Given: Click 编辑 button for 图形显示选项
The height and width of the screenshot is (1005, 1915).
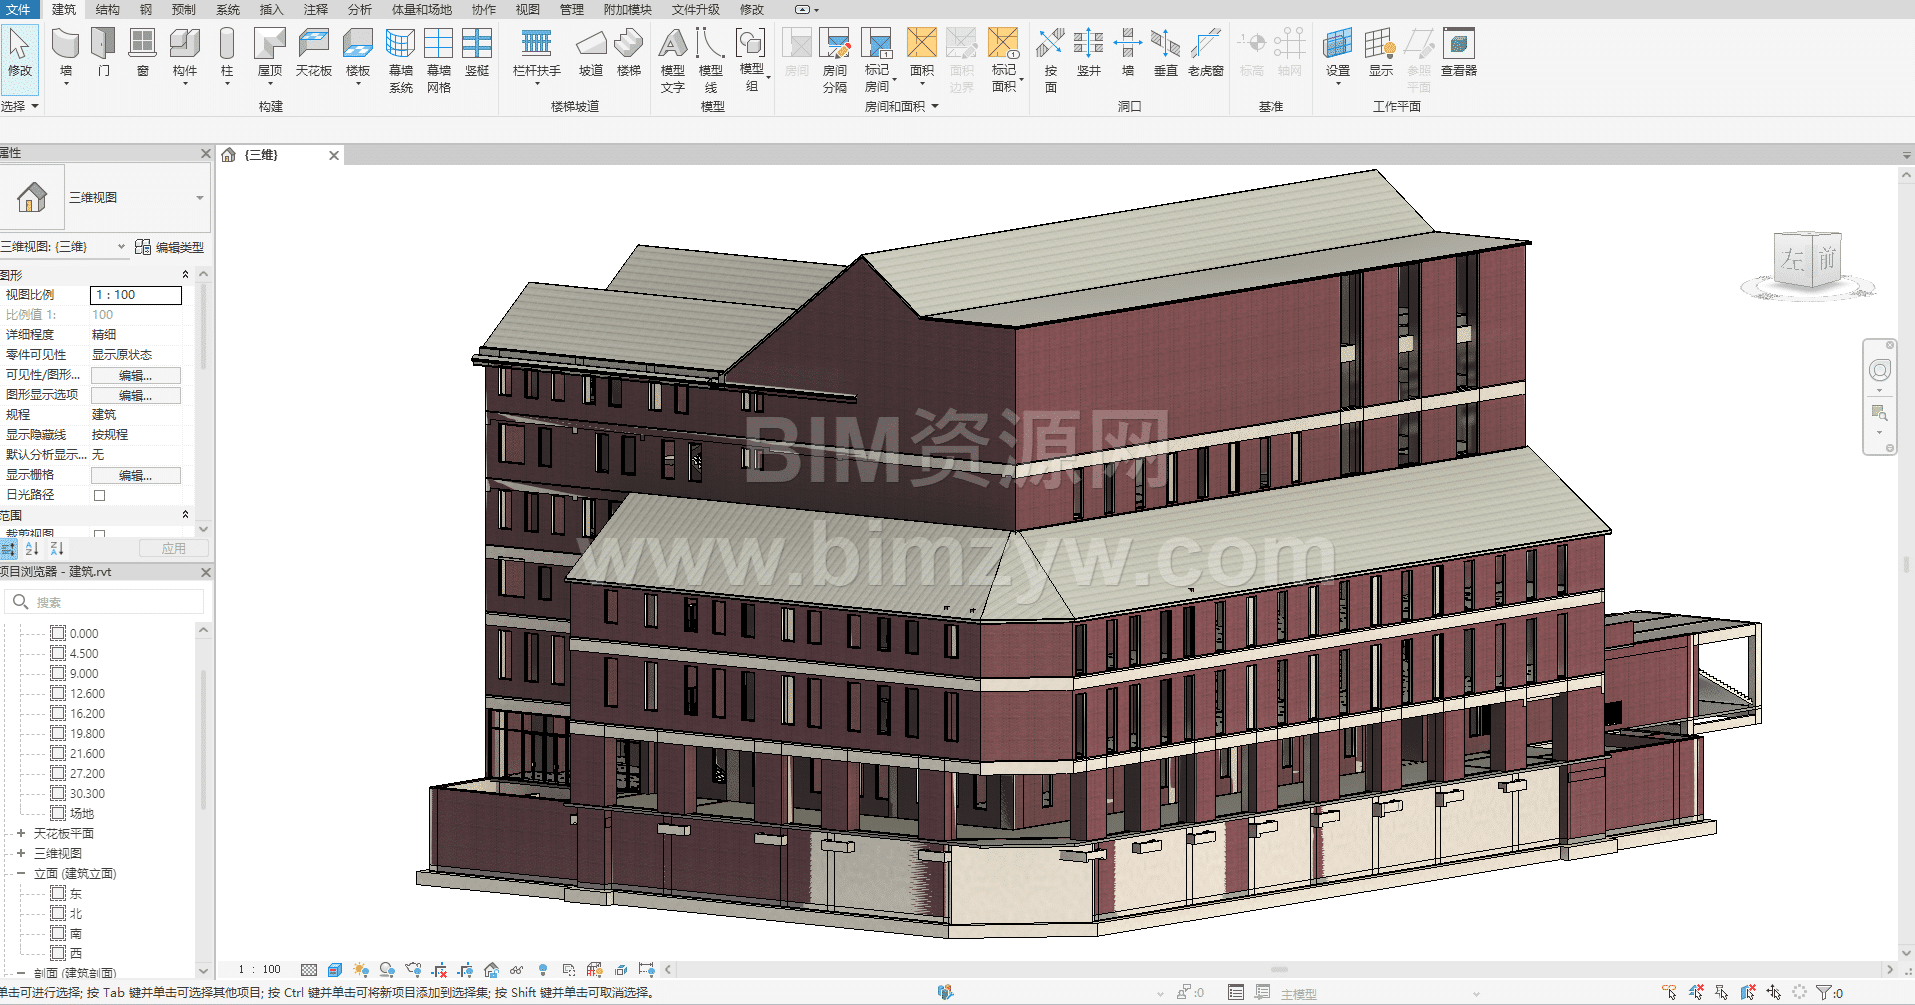Looking at the screenshot, I should [x=136, y=395].
